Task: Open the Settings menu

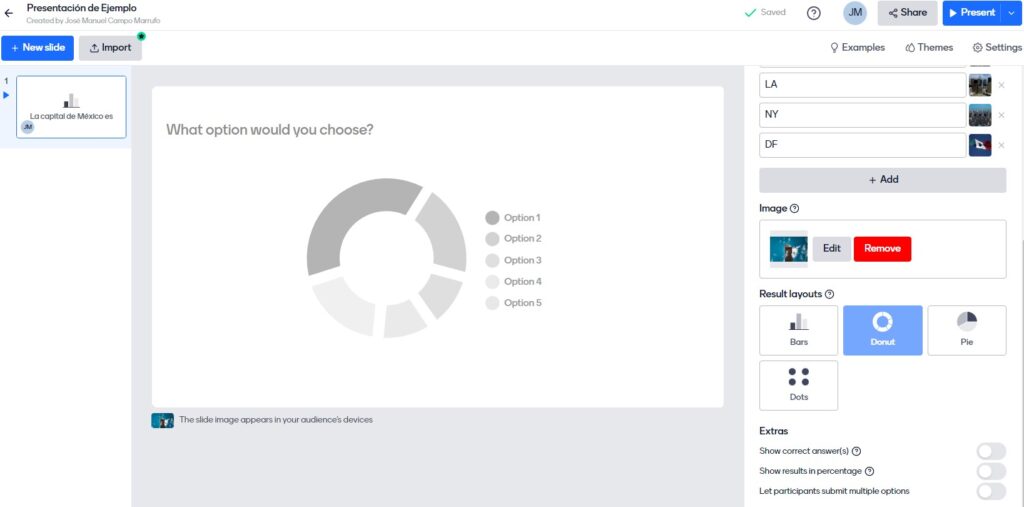Action: click(996, 47)
